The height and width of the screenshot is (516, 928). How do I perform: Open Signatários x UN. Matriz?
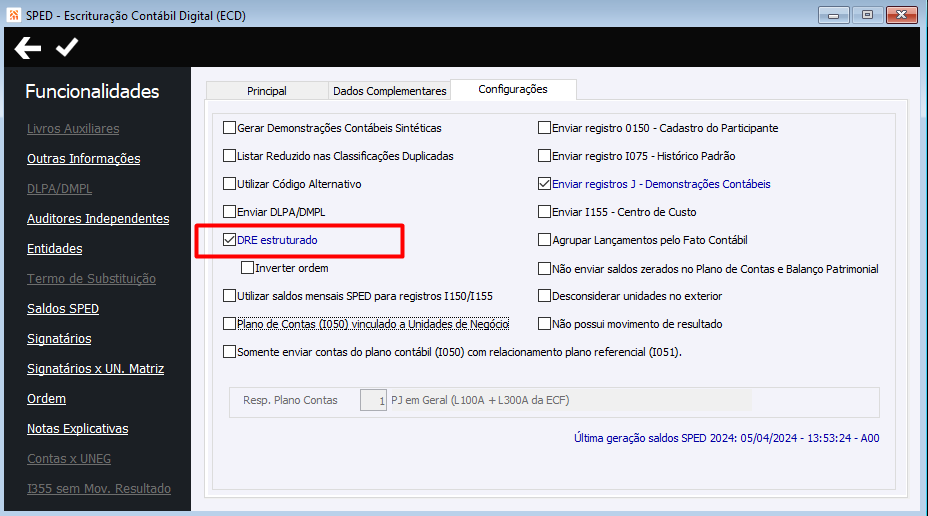click(95, 369)
